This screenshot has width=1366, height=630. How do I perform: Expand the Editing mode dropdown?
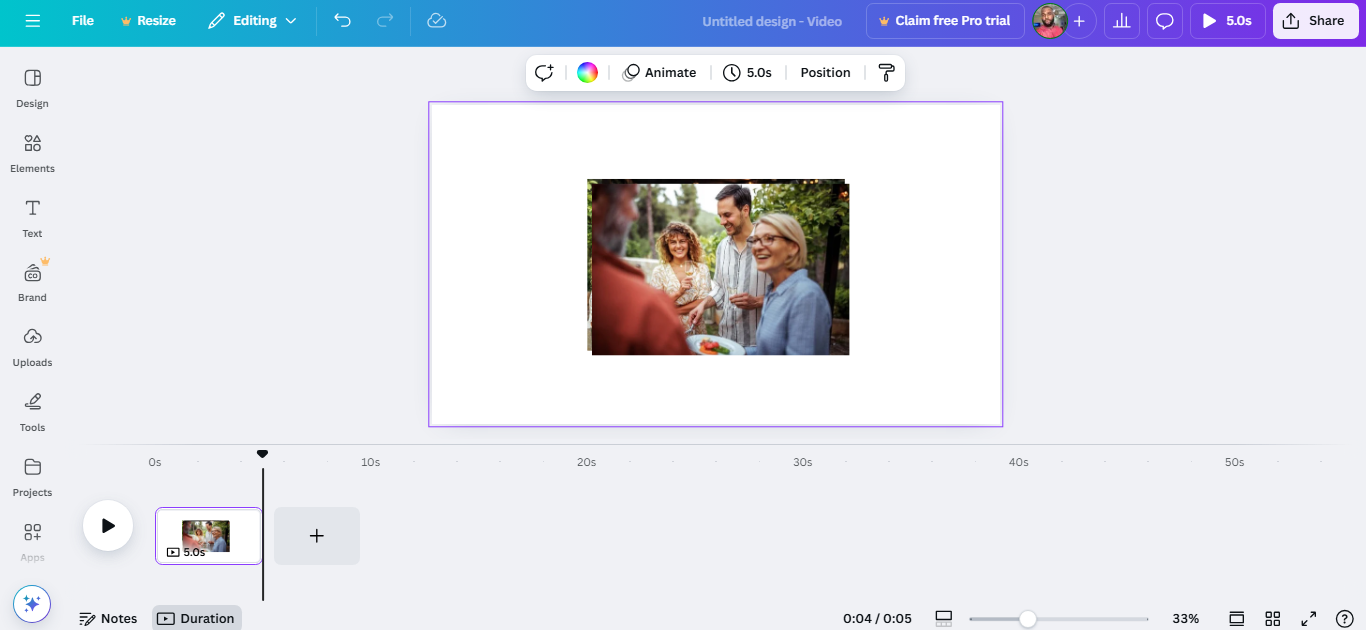pyautogui.click(x=251, y=20)
